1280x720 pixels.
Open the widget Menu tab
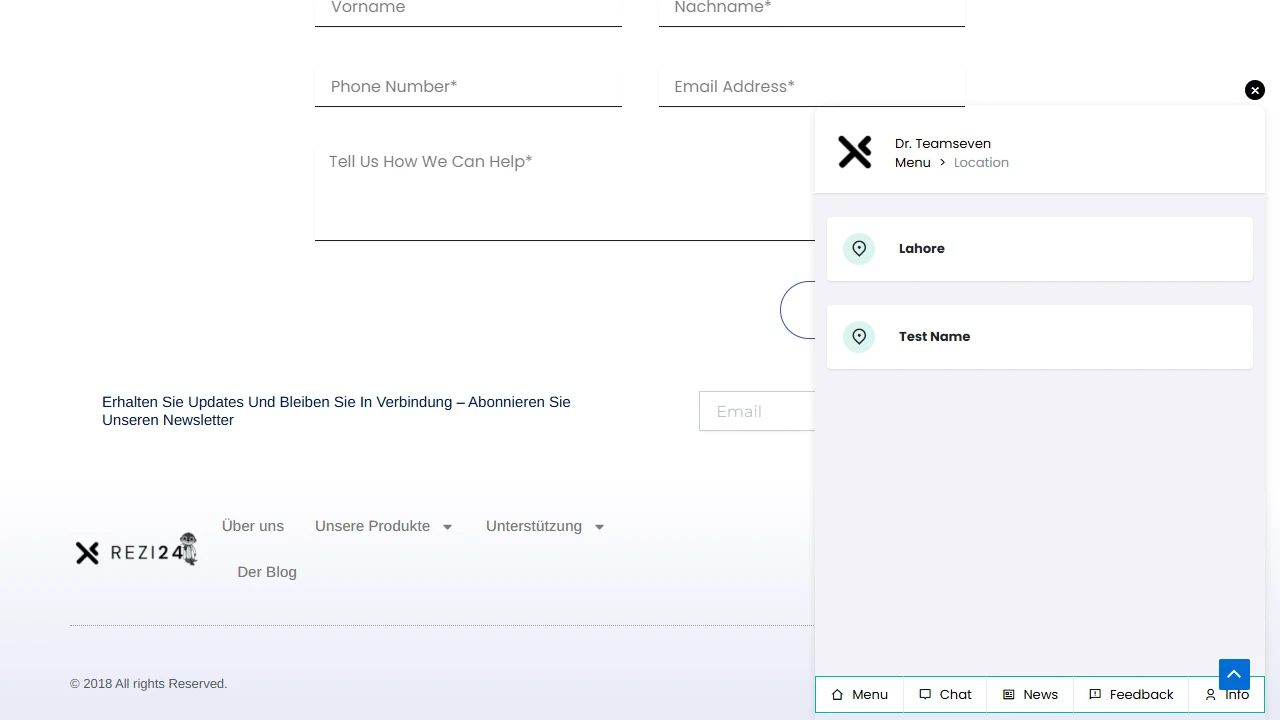[860, 695]
